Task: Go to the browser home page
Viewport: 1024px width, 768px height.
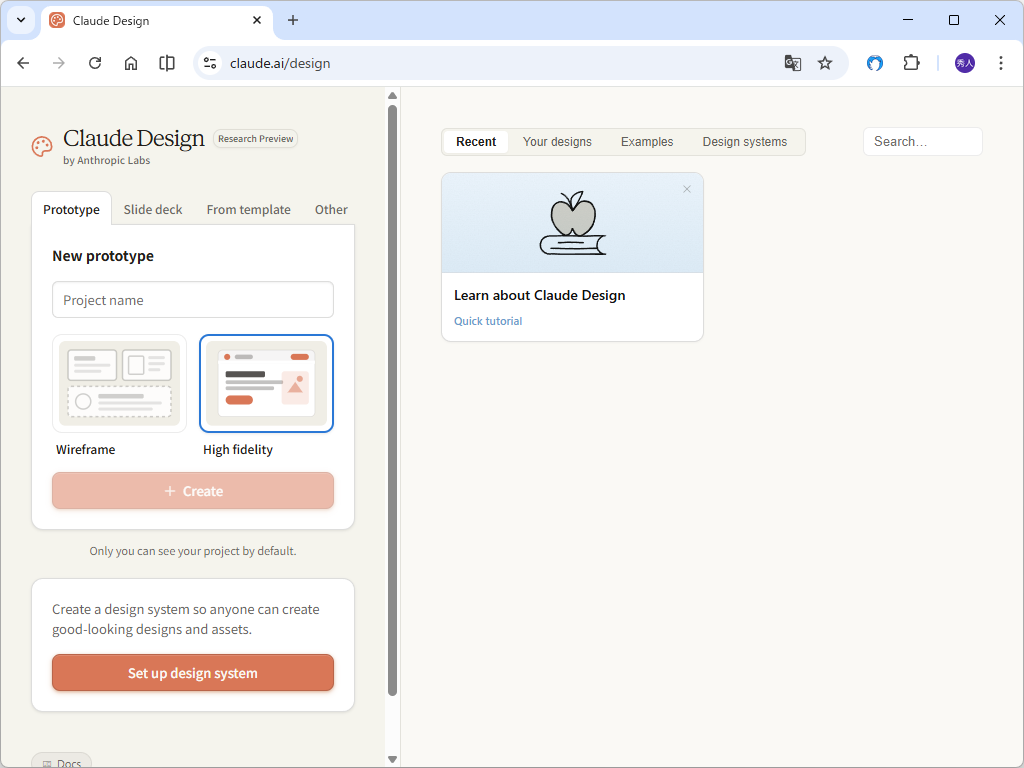Action: tap(131, 63)
